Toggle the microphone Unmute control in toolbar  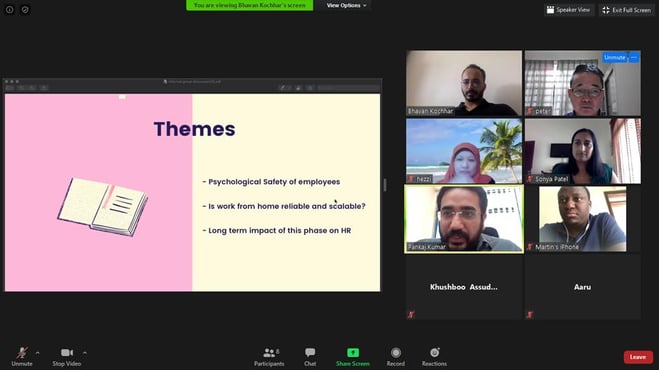22,357
